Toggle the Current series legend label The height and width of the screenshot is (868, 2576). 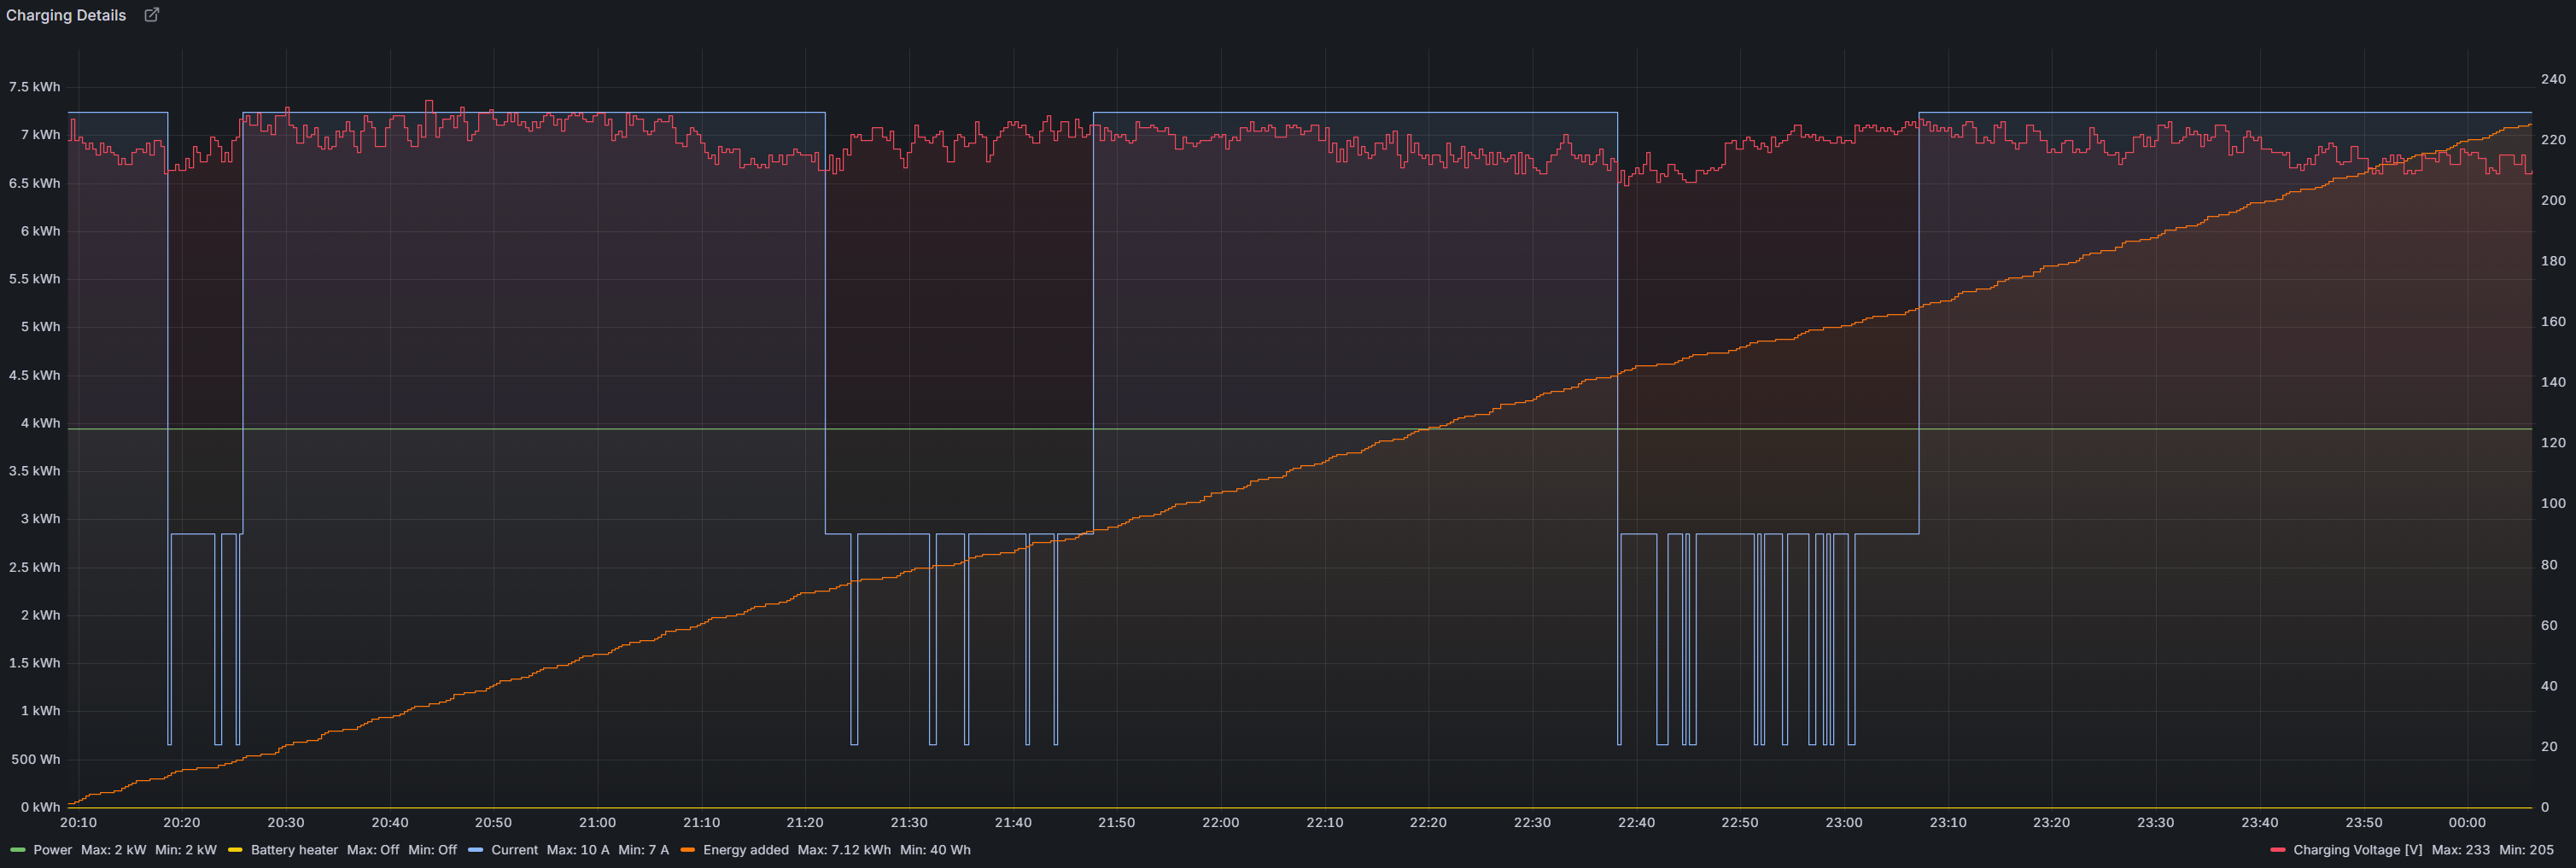[x=514, y=850]
